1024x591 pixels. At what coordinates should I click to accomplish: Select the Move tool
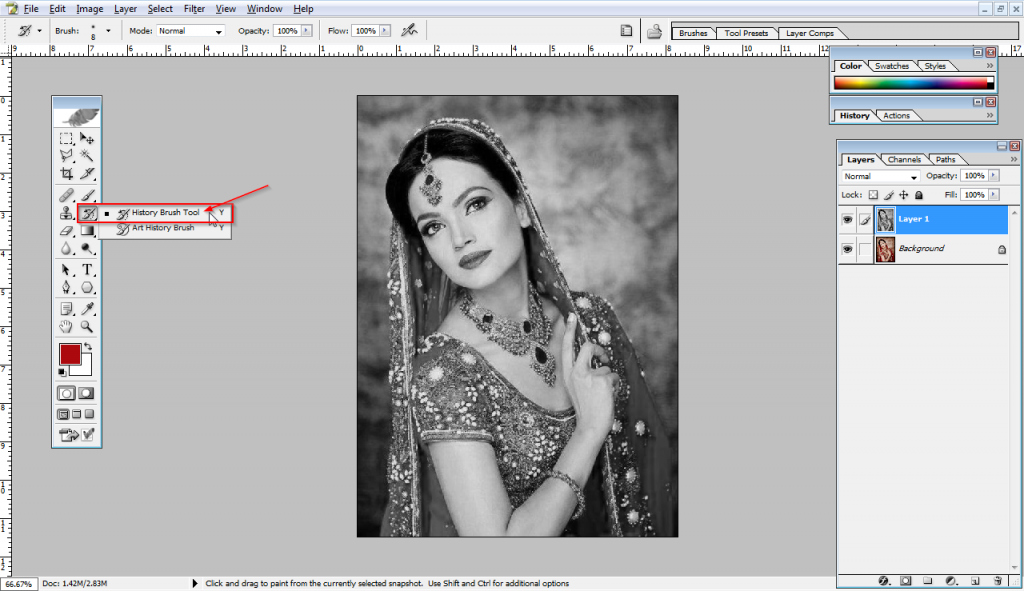tap(87, 138)
